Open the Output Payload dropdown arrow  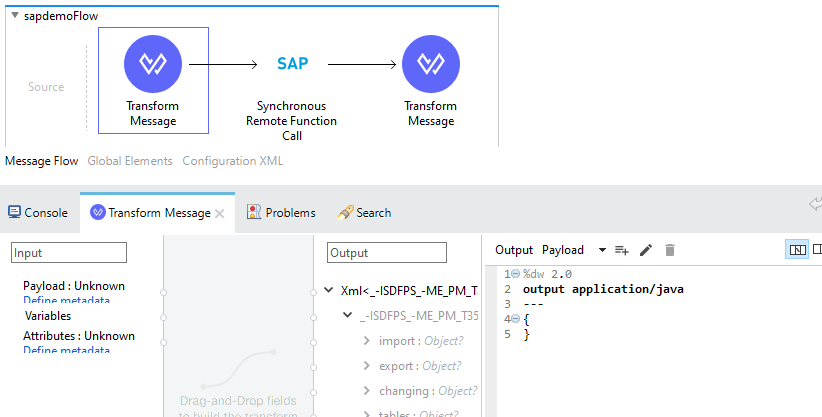tap(602, 250)
